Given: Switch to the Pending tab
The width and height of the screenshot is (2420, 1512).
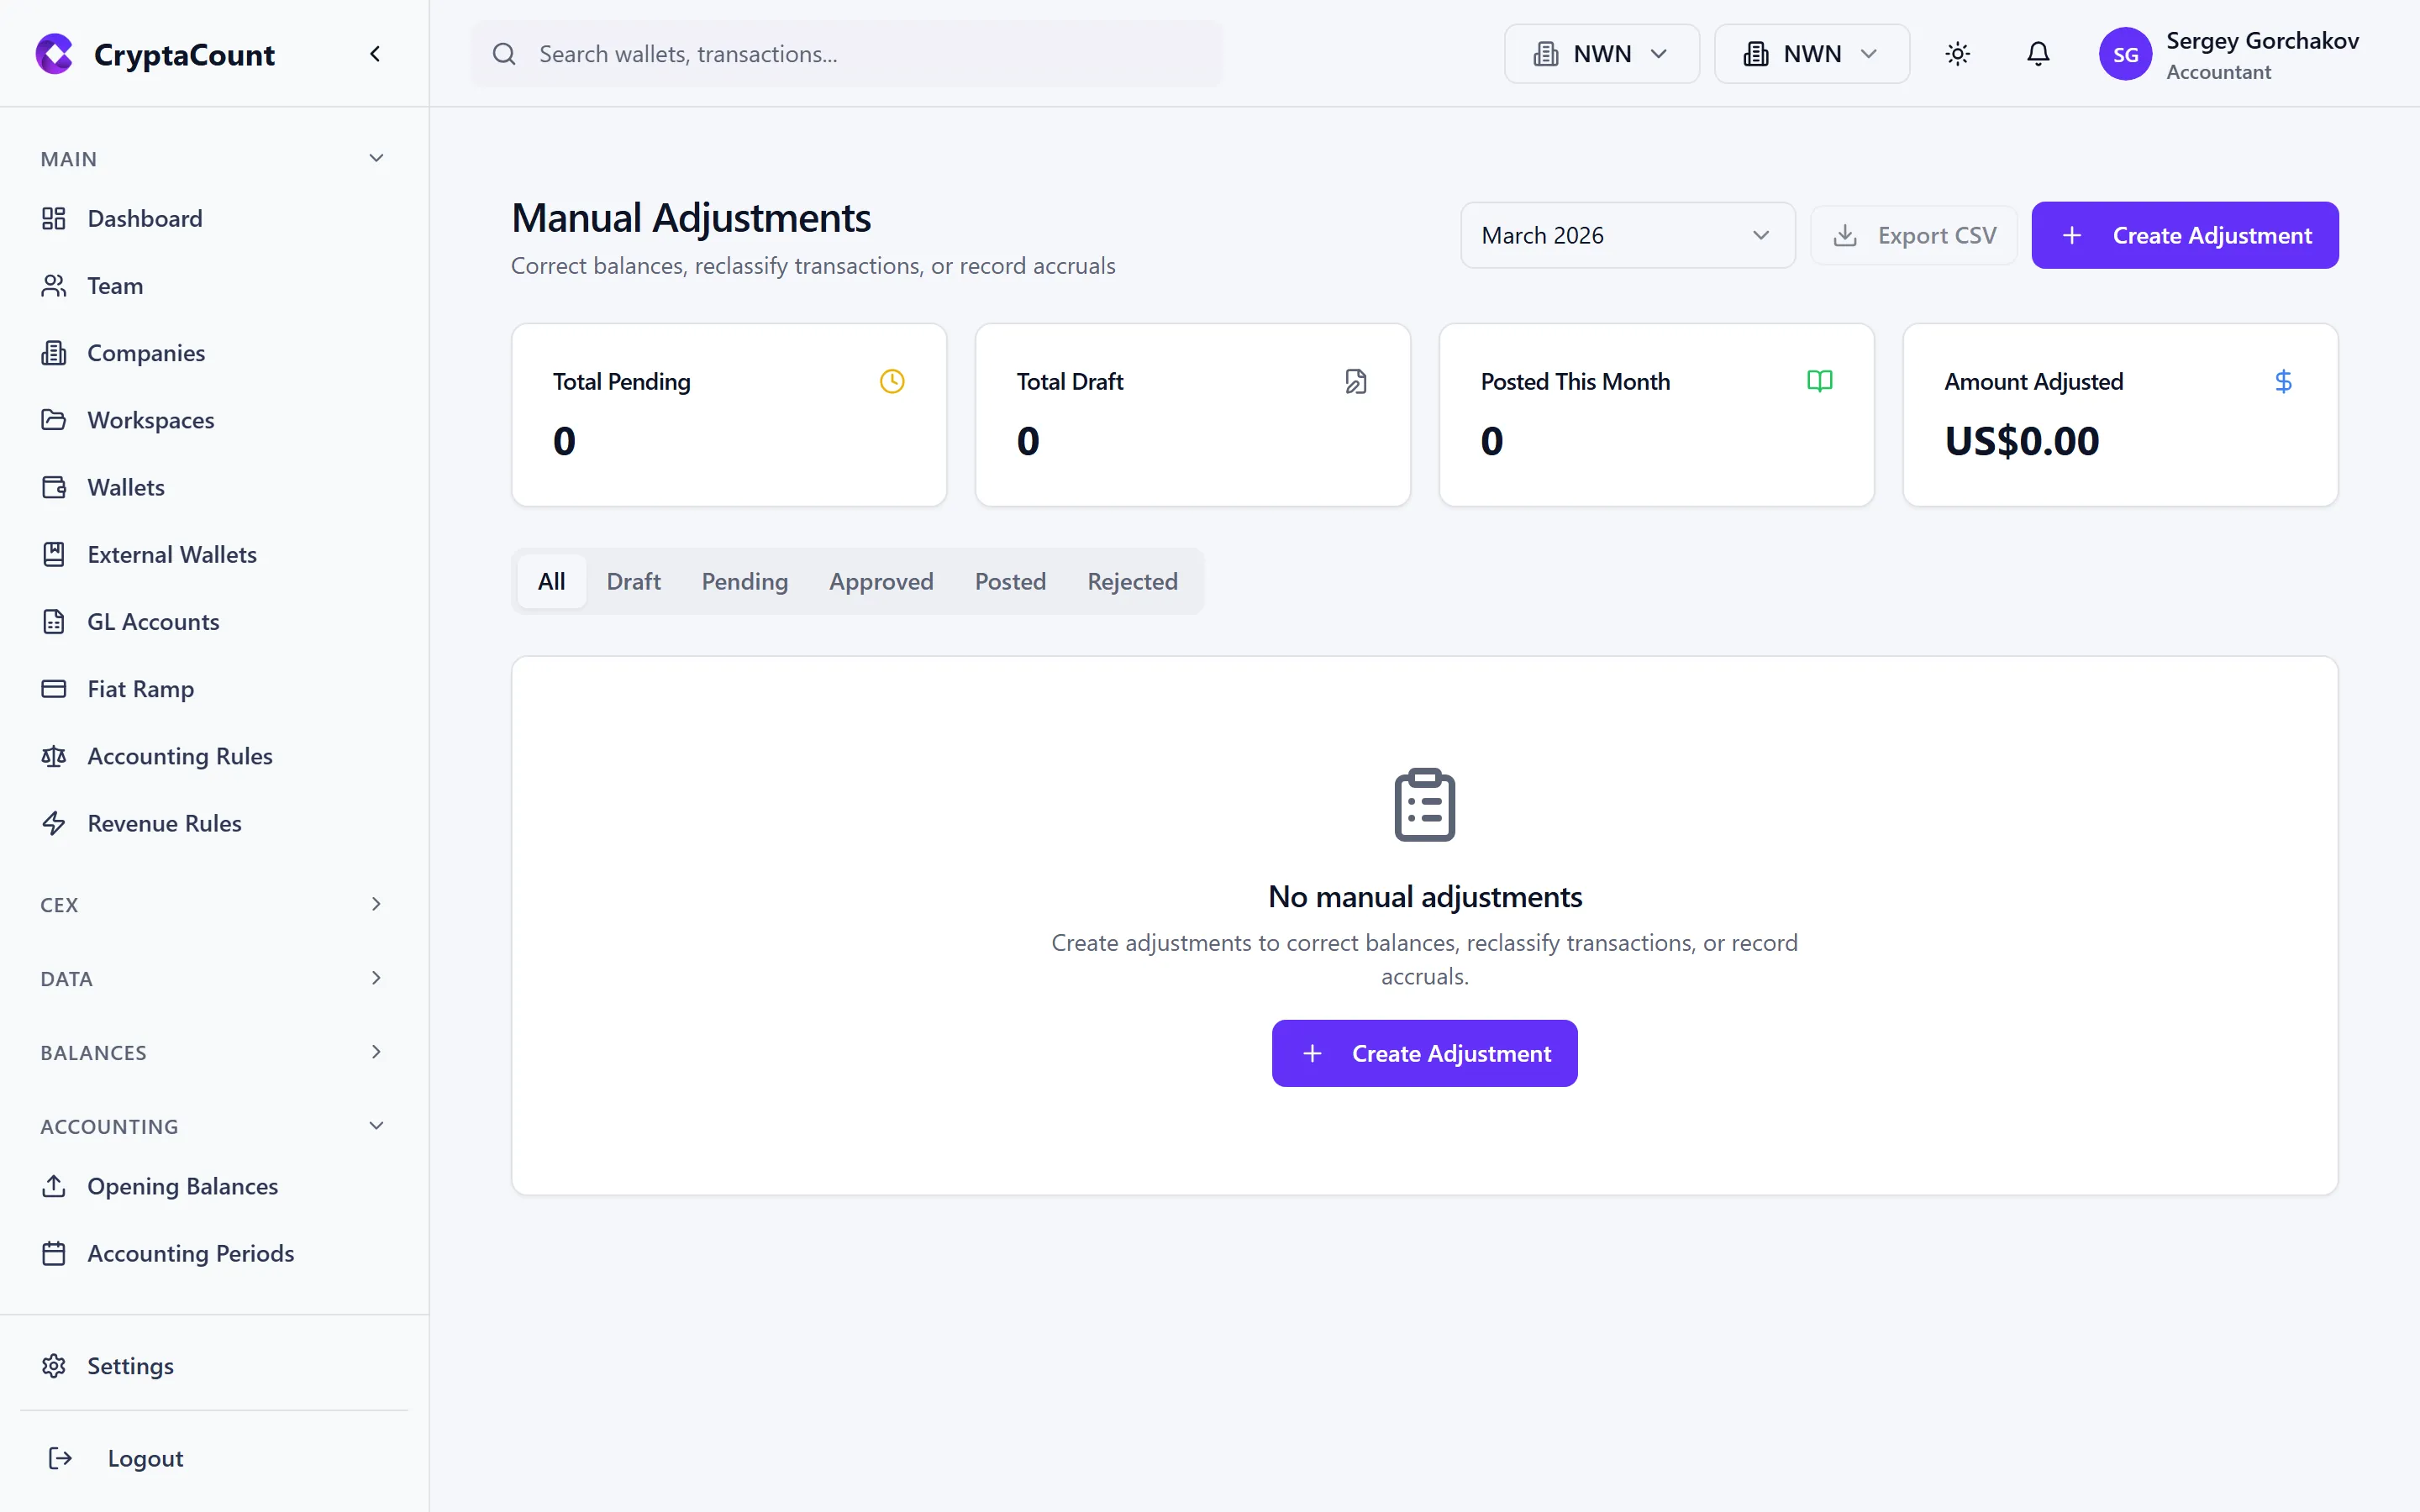Looking at the screenshot, I should pos(744,581).
